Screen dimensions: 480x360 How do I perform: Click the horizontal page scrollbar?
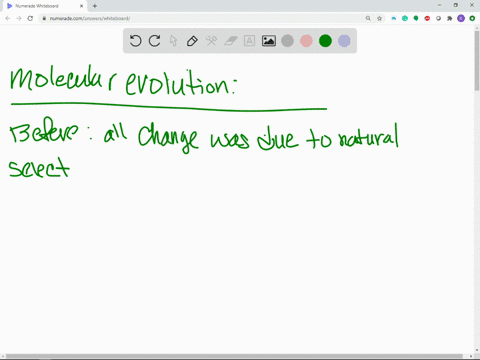pos(233,356)
